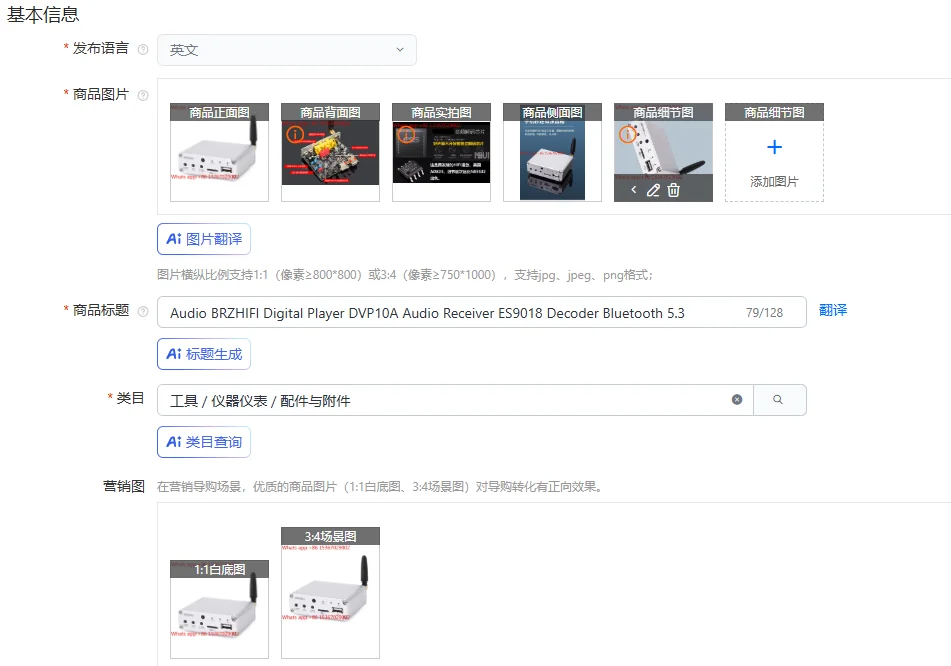The image size is (951, 666).
Task: Click the warning icon on 商品背面图
Action: [295, 134]
